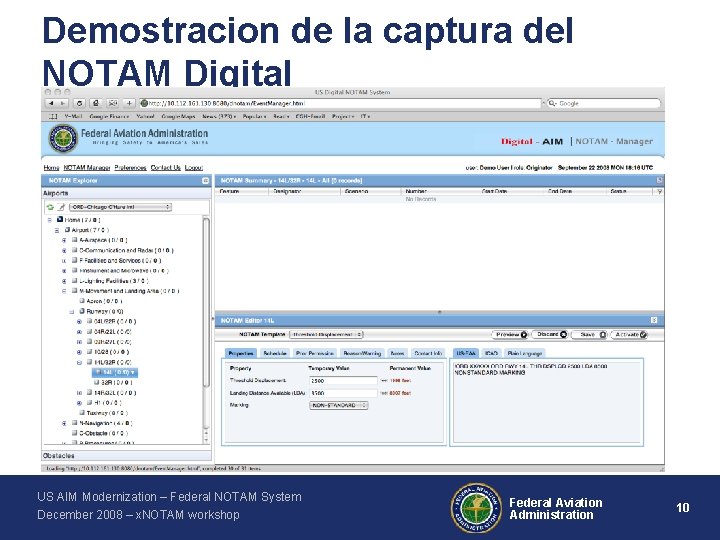
Task: Open the News bookmark menu
Action: 219,117
